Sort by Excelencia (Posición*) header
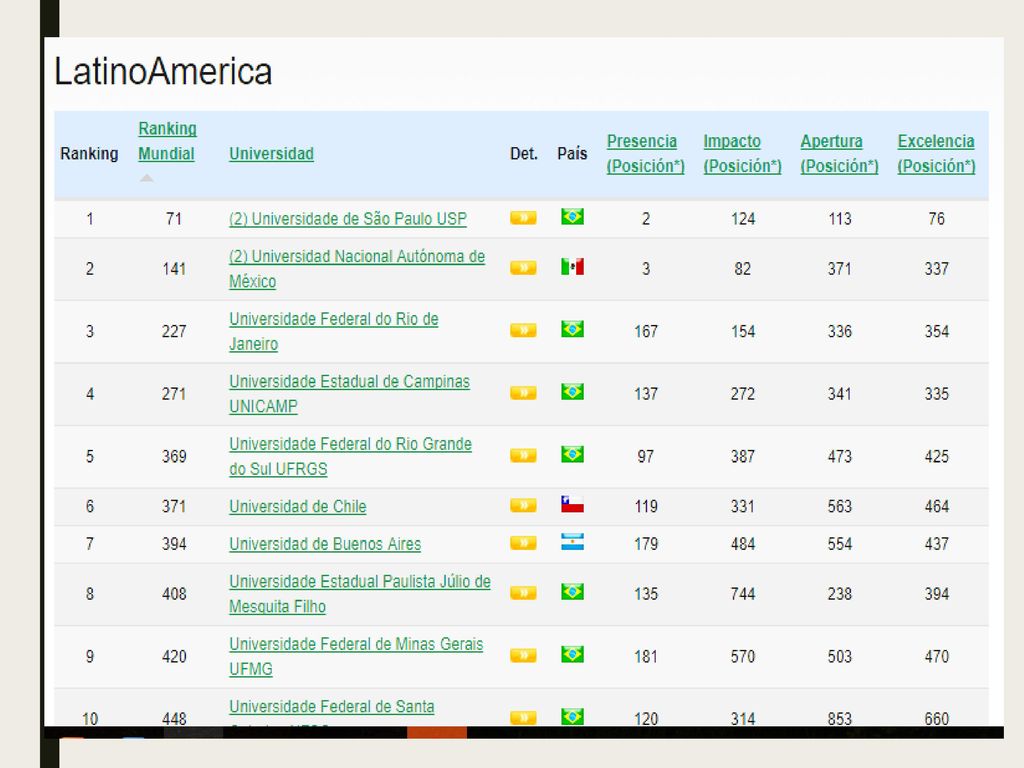Viewport: 1024px width, 768px height. (x=936, y=153)
